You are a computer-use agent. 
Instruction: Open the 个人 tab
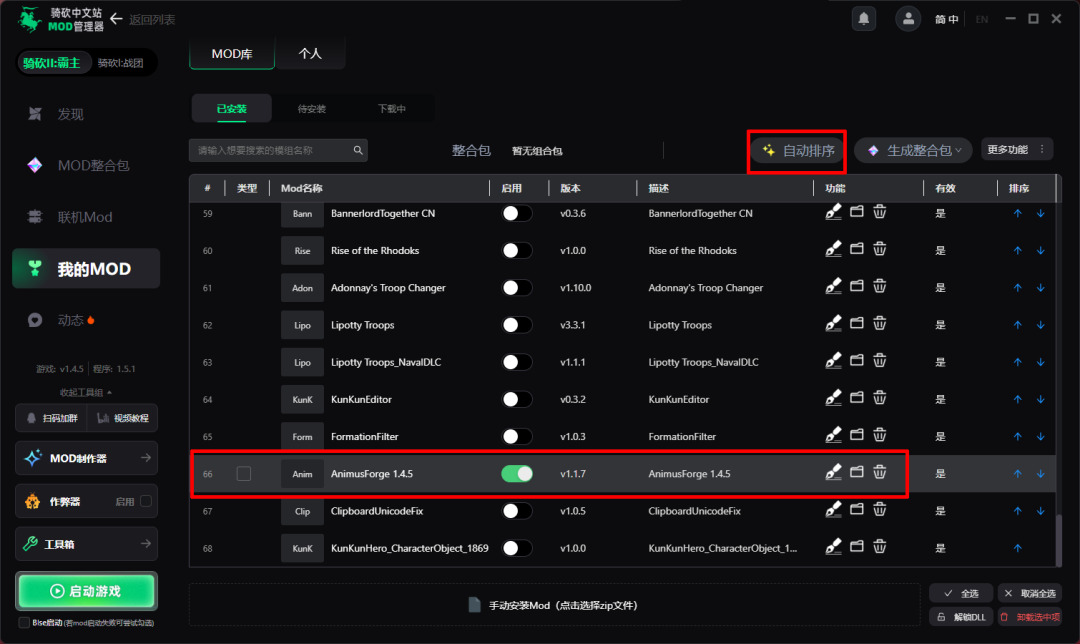[x=310, y=54]
